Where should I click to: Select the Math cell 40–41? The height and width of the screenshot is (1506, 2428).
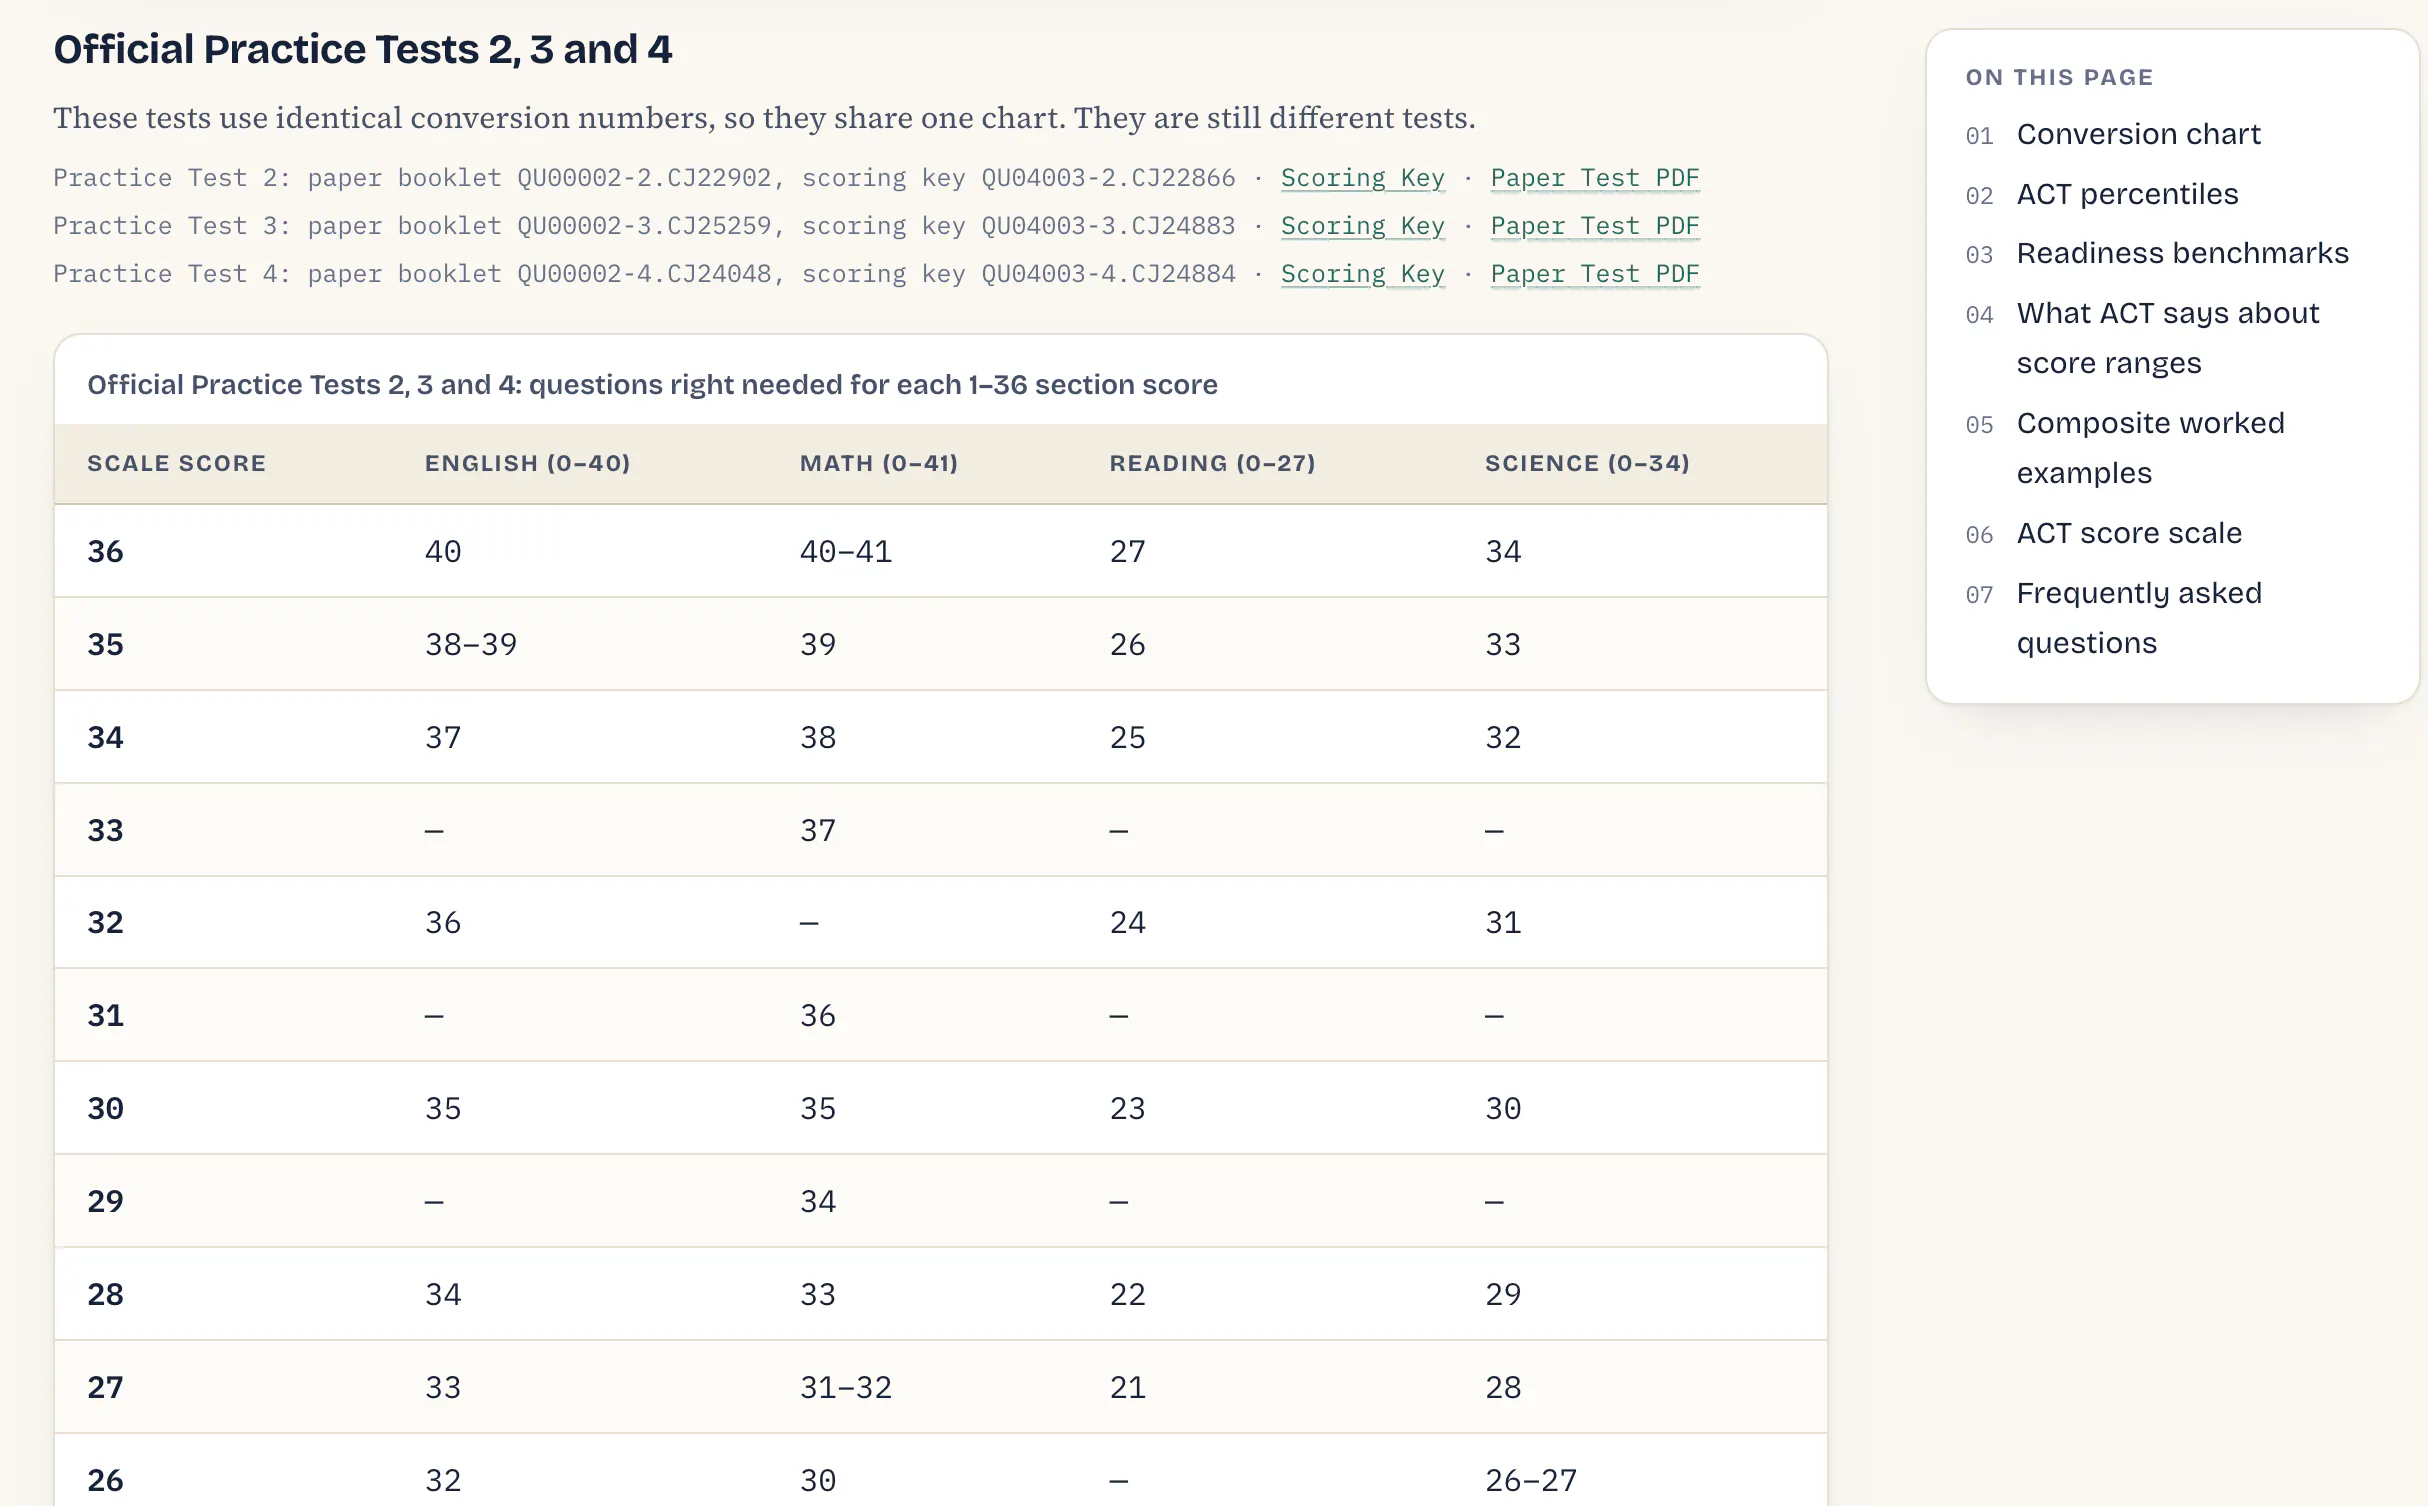(x=846, y=551)
